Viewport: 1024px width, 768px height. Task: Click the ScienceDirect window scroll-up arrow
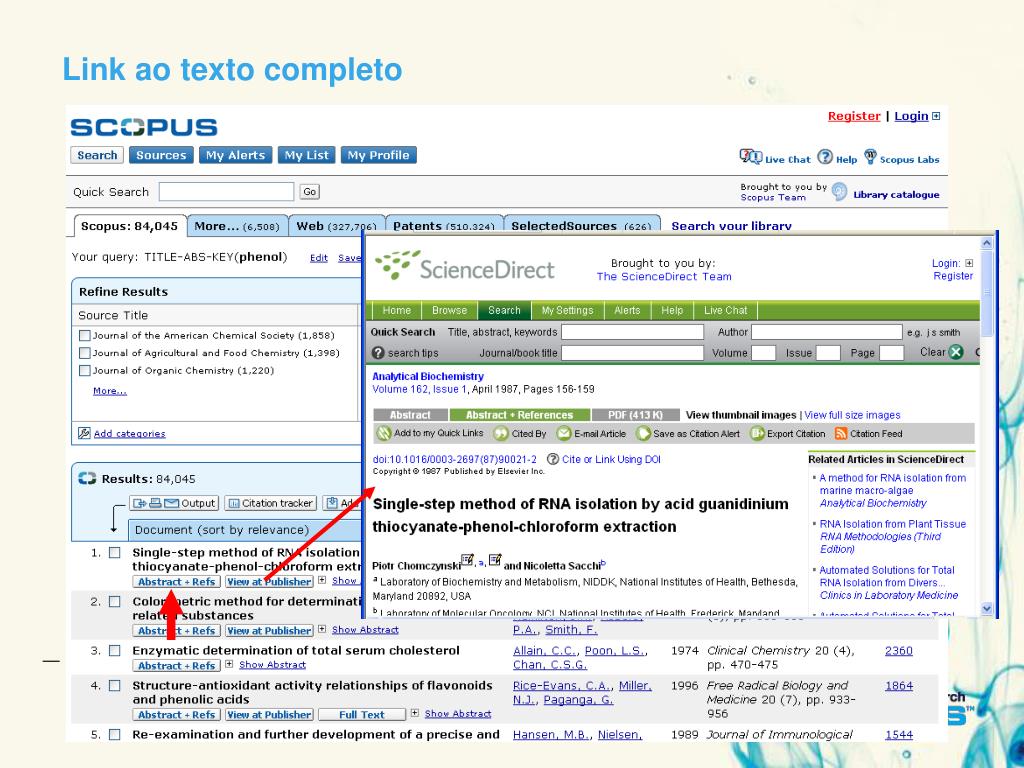coord(986,243)
